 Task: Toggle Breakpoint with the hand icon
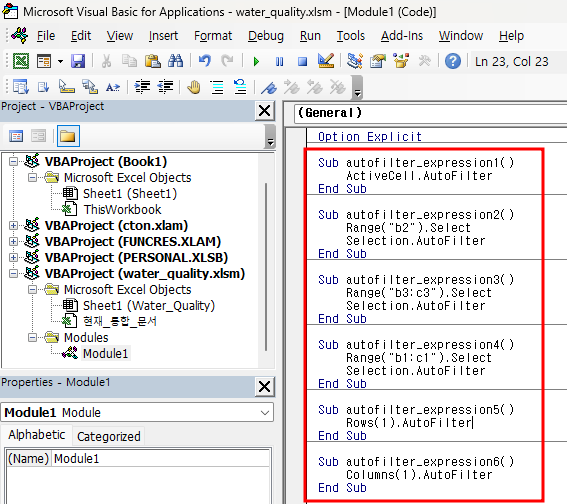click(x=194, y=87)
